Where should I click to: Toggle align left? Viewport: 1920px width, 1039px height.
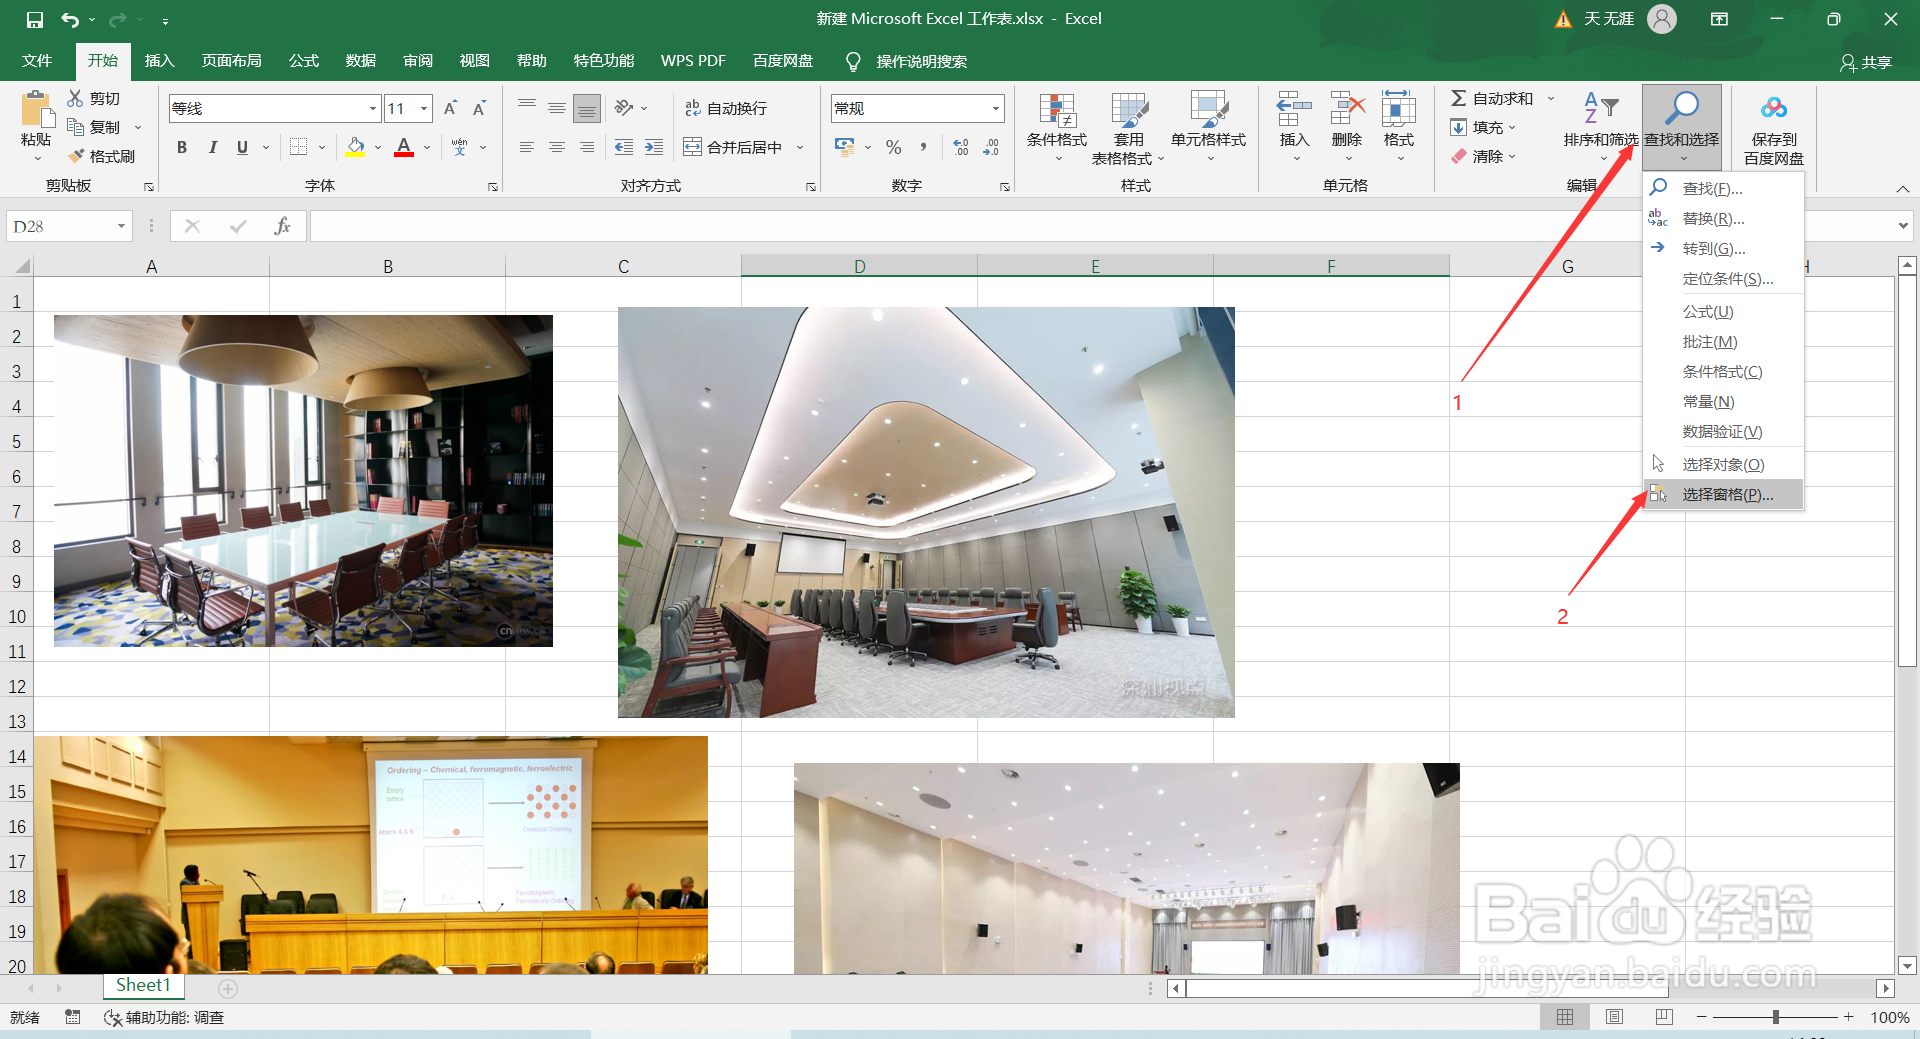coord(527,147)
